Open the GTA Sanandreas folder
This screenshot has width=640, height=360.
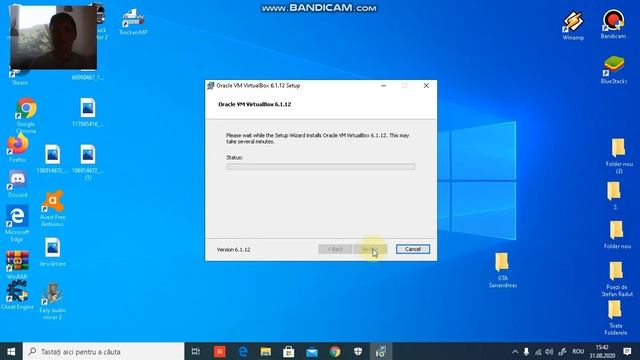tap(502, 270)
